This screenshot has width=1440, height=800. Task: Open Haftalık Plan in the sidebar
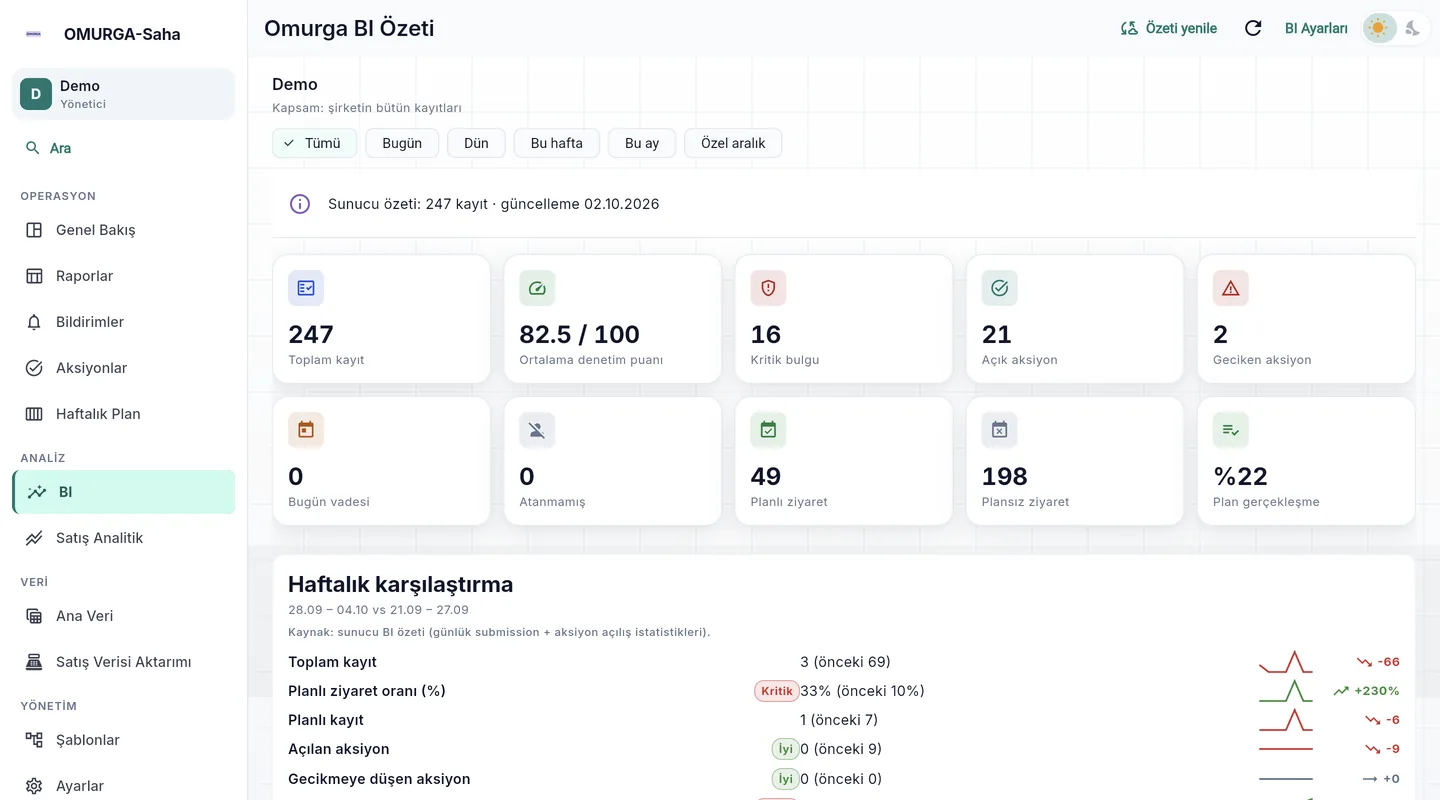click(124, 414)
